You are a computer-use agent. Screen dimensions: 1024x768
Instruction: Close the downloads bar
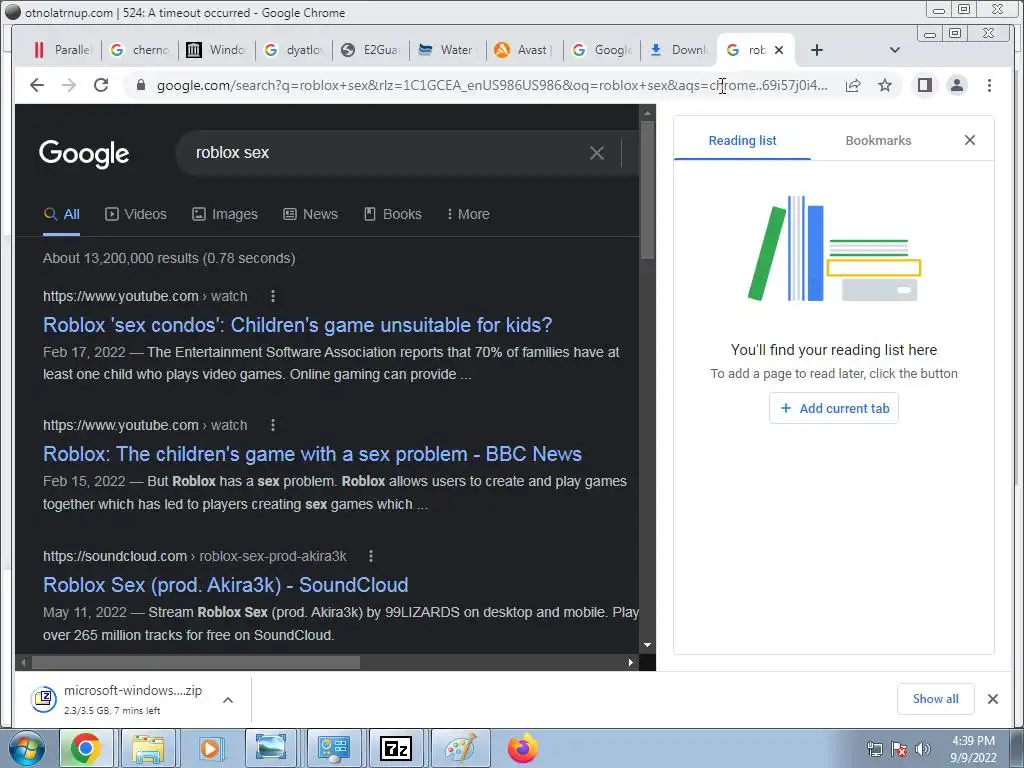click(x=993, y=699)
